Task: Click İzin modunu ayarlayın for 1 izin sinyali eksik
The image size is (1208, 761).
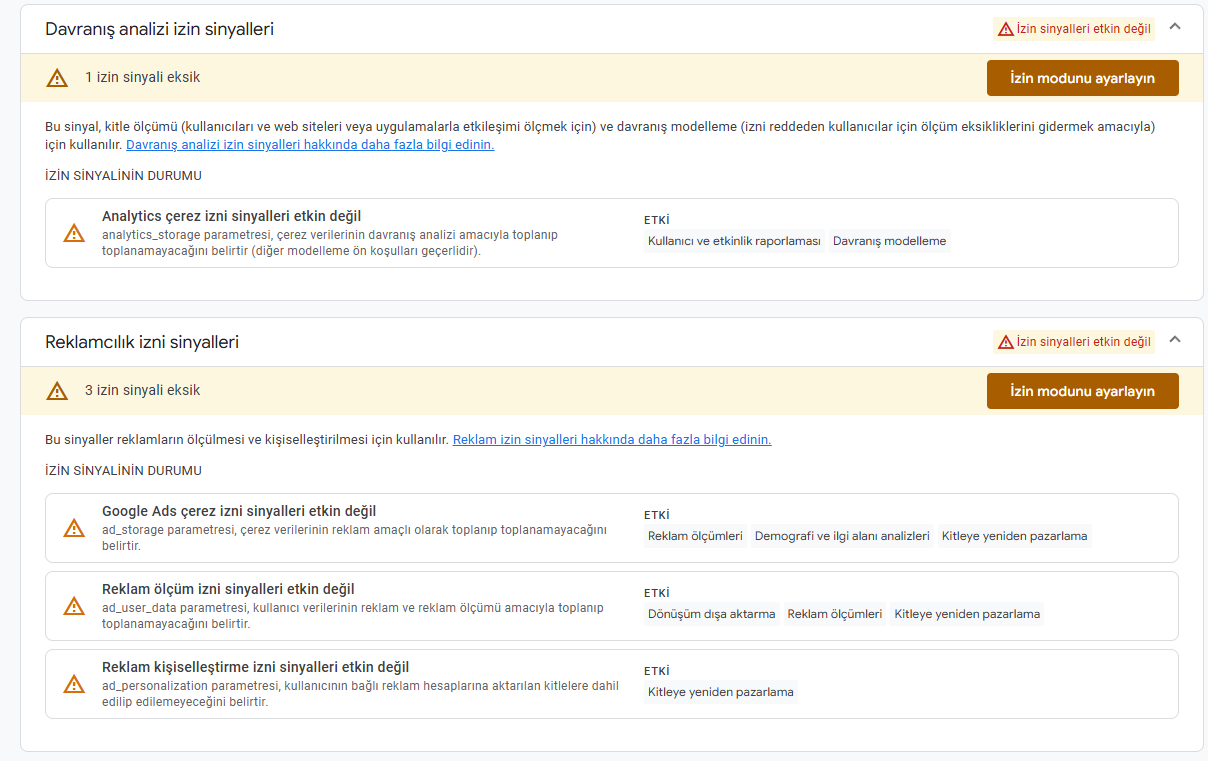Action: coord(1082,78)
